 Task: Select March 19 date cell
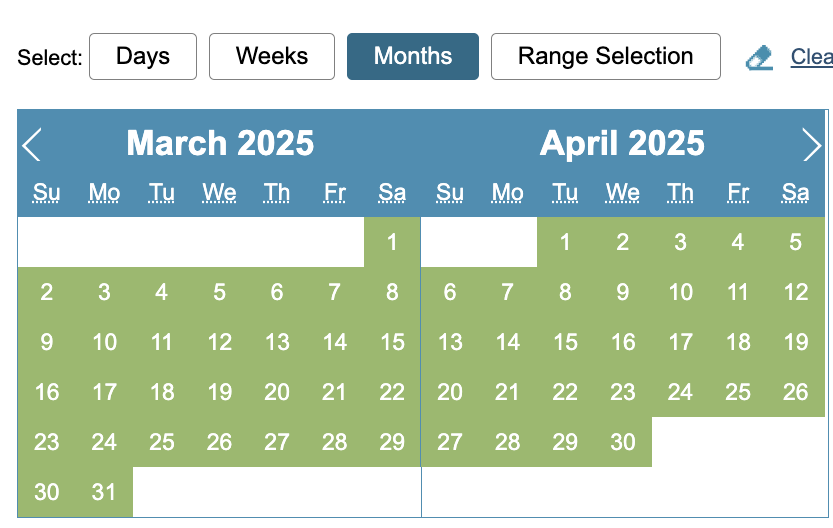219,392
